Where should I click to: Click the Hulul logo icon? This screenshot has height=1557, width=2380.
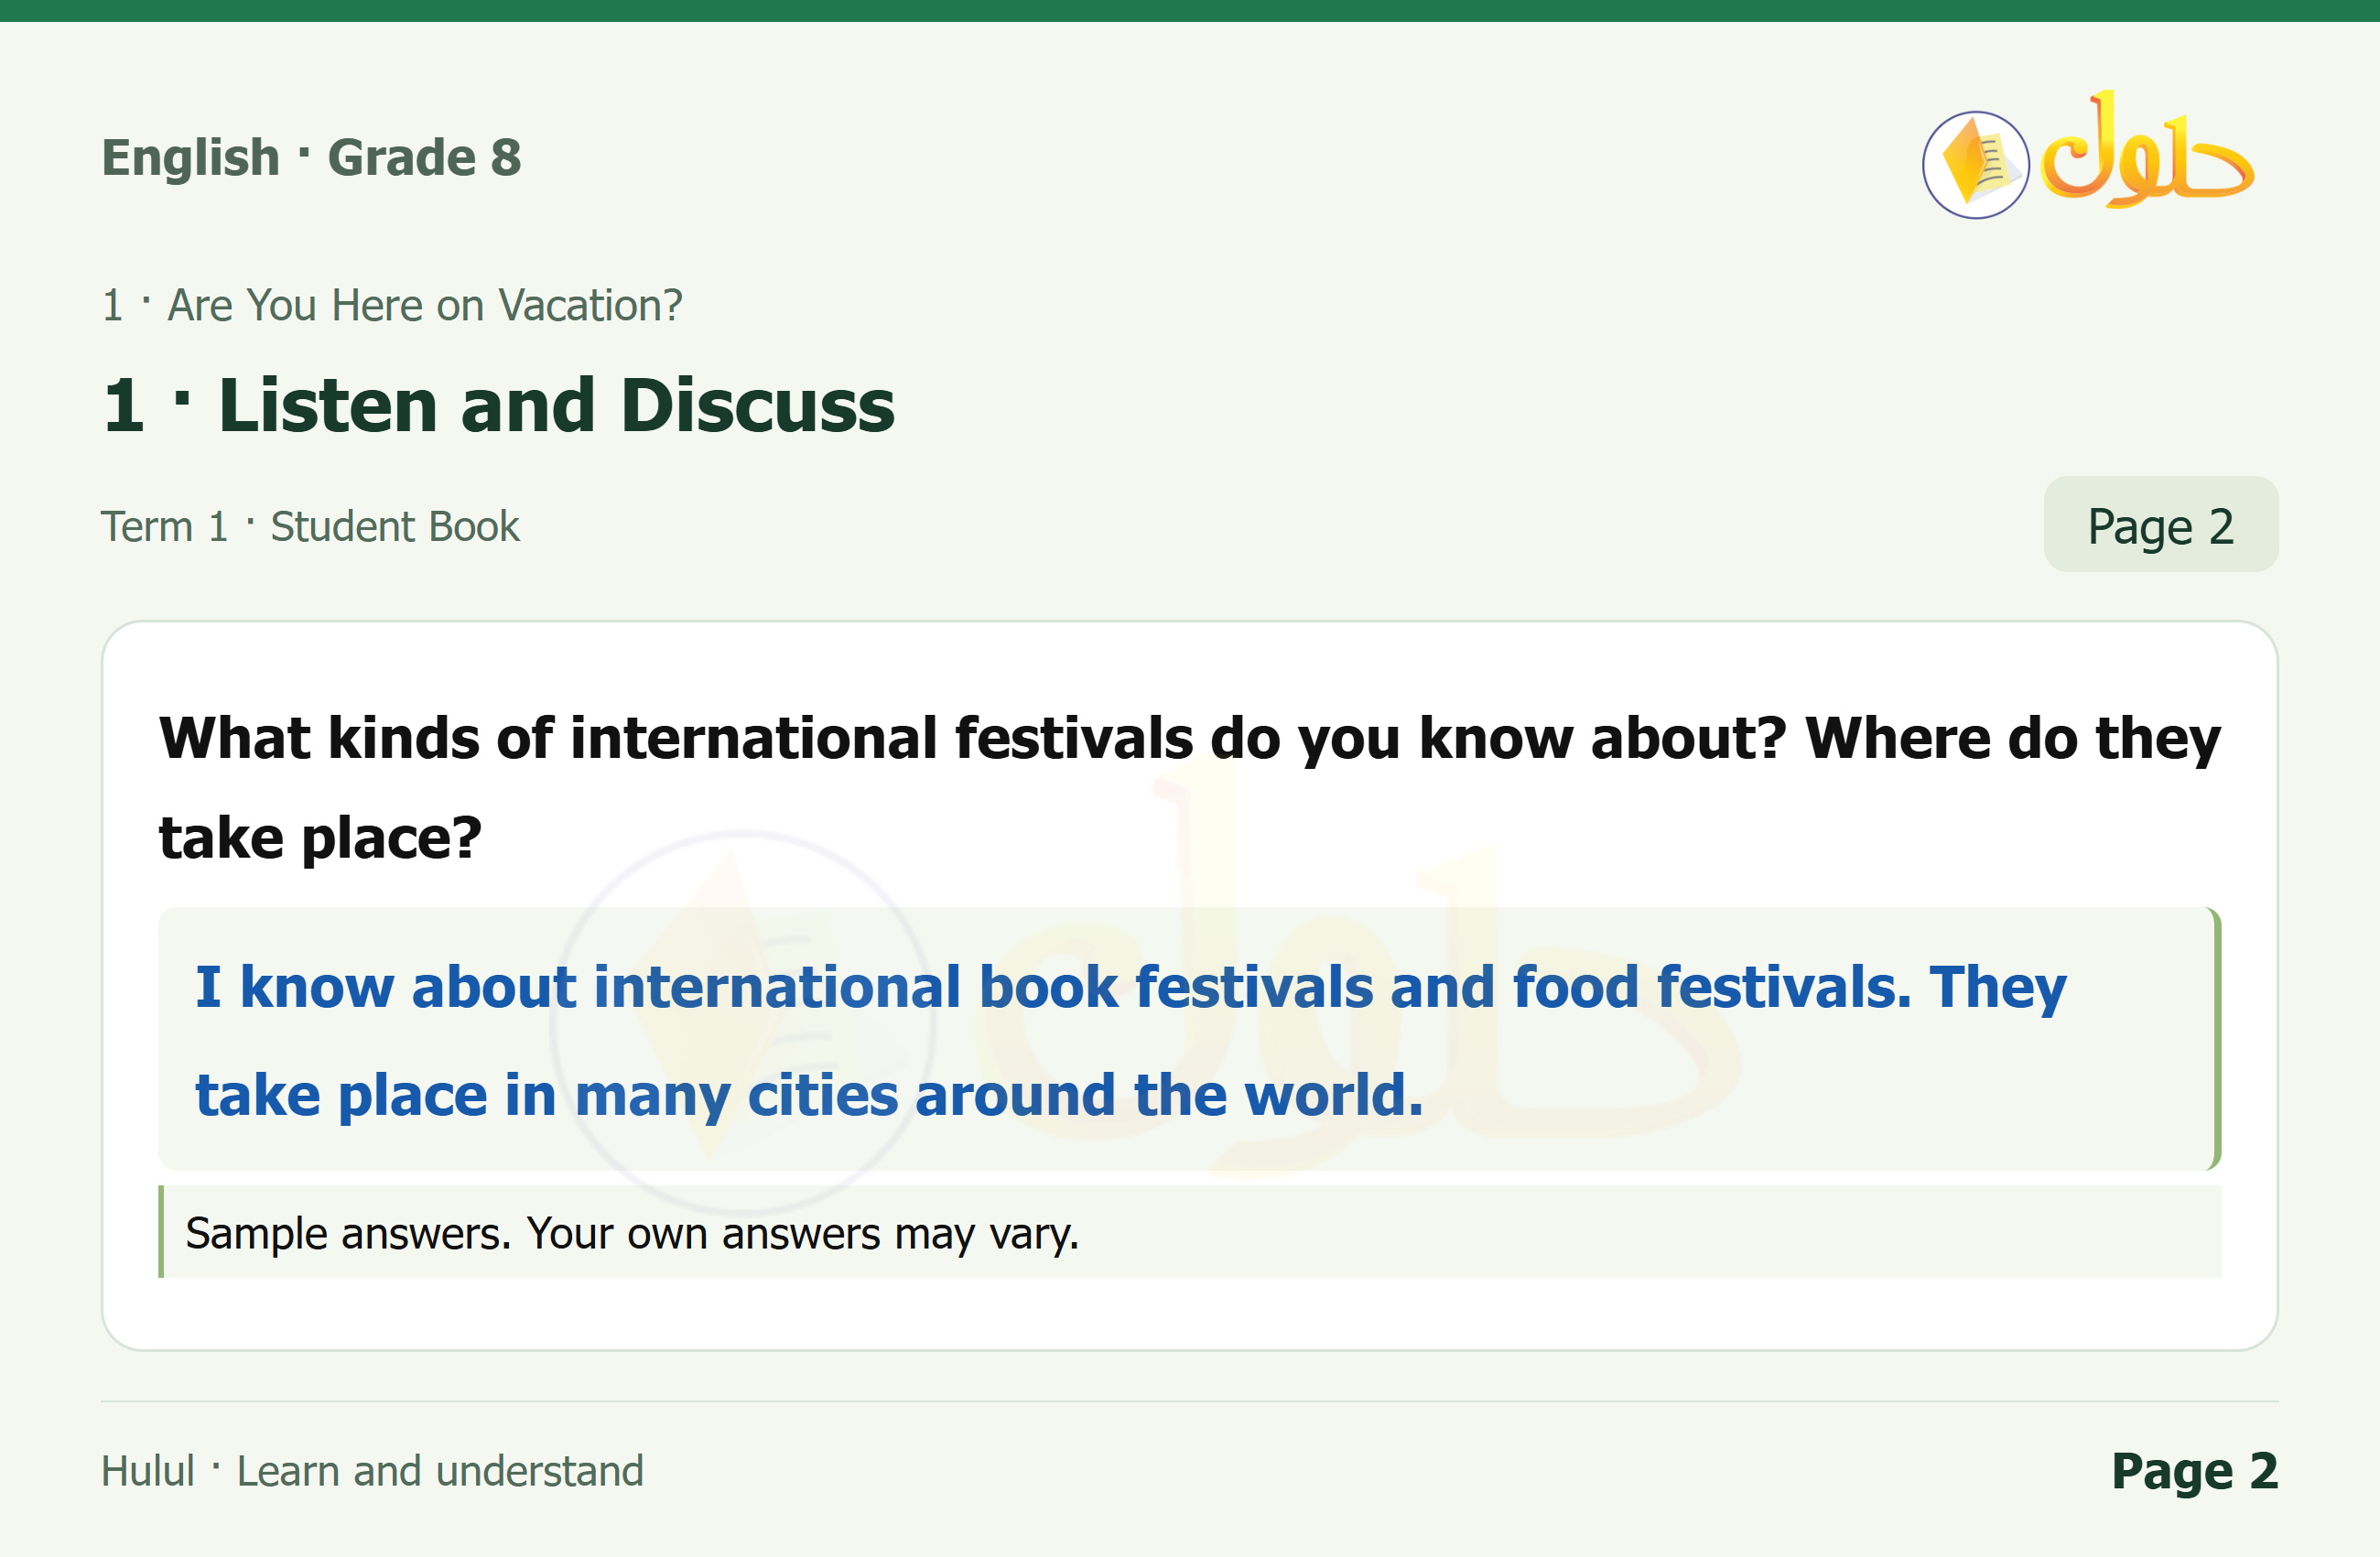click(x=2089, y=156)
